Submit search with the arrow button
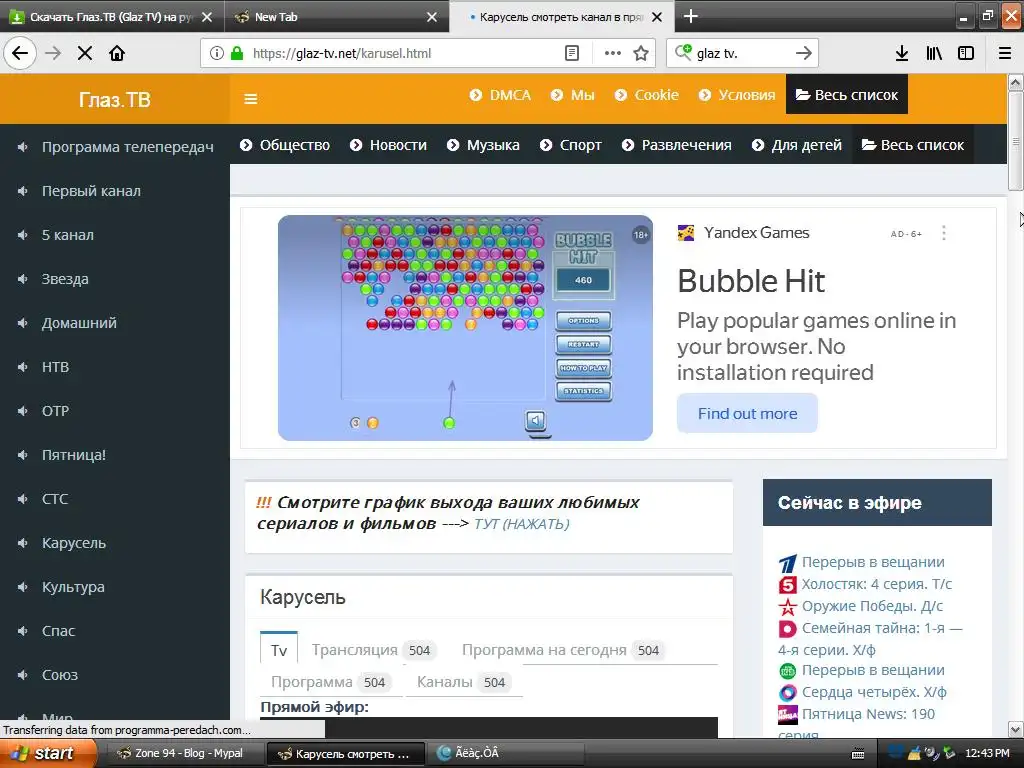The image size is (1024, 768). point(803,54)
